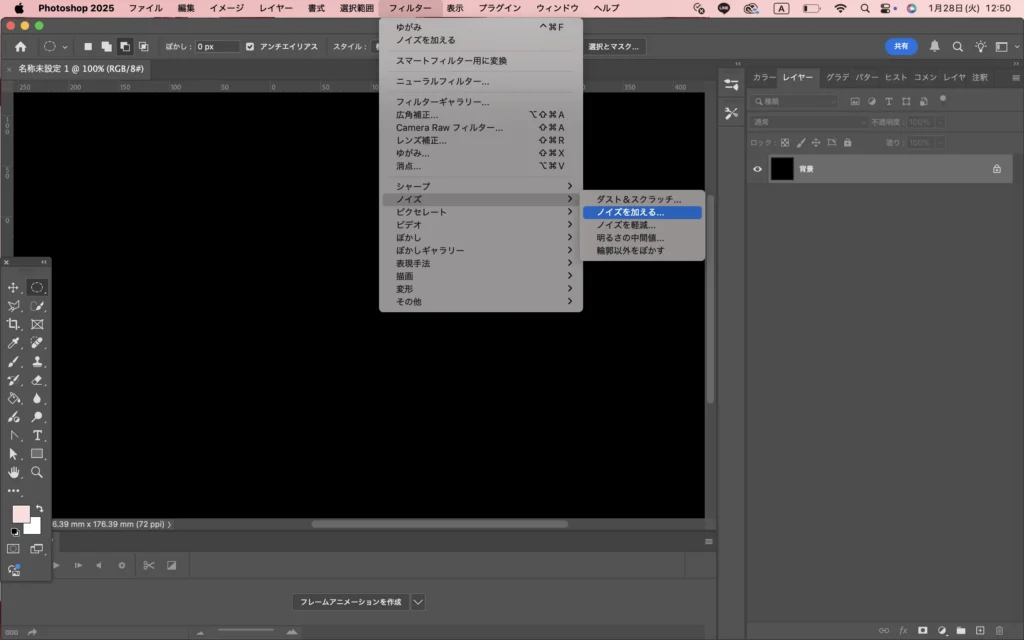Select the Eyedropper tool
Image resolution: width=1024 pixels, height=640 pixels.
14,343
